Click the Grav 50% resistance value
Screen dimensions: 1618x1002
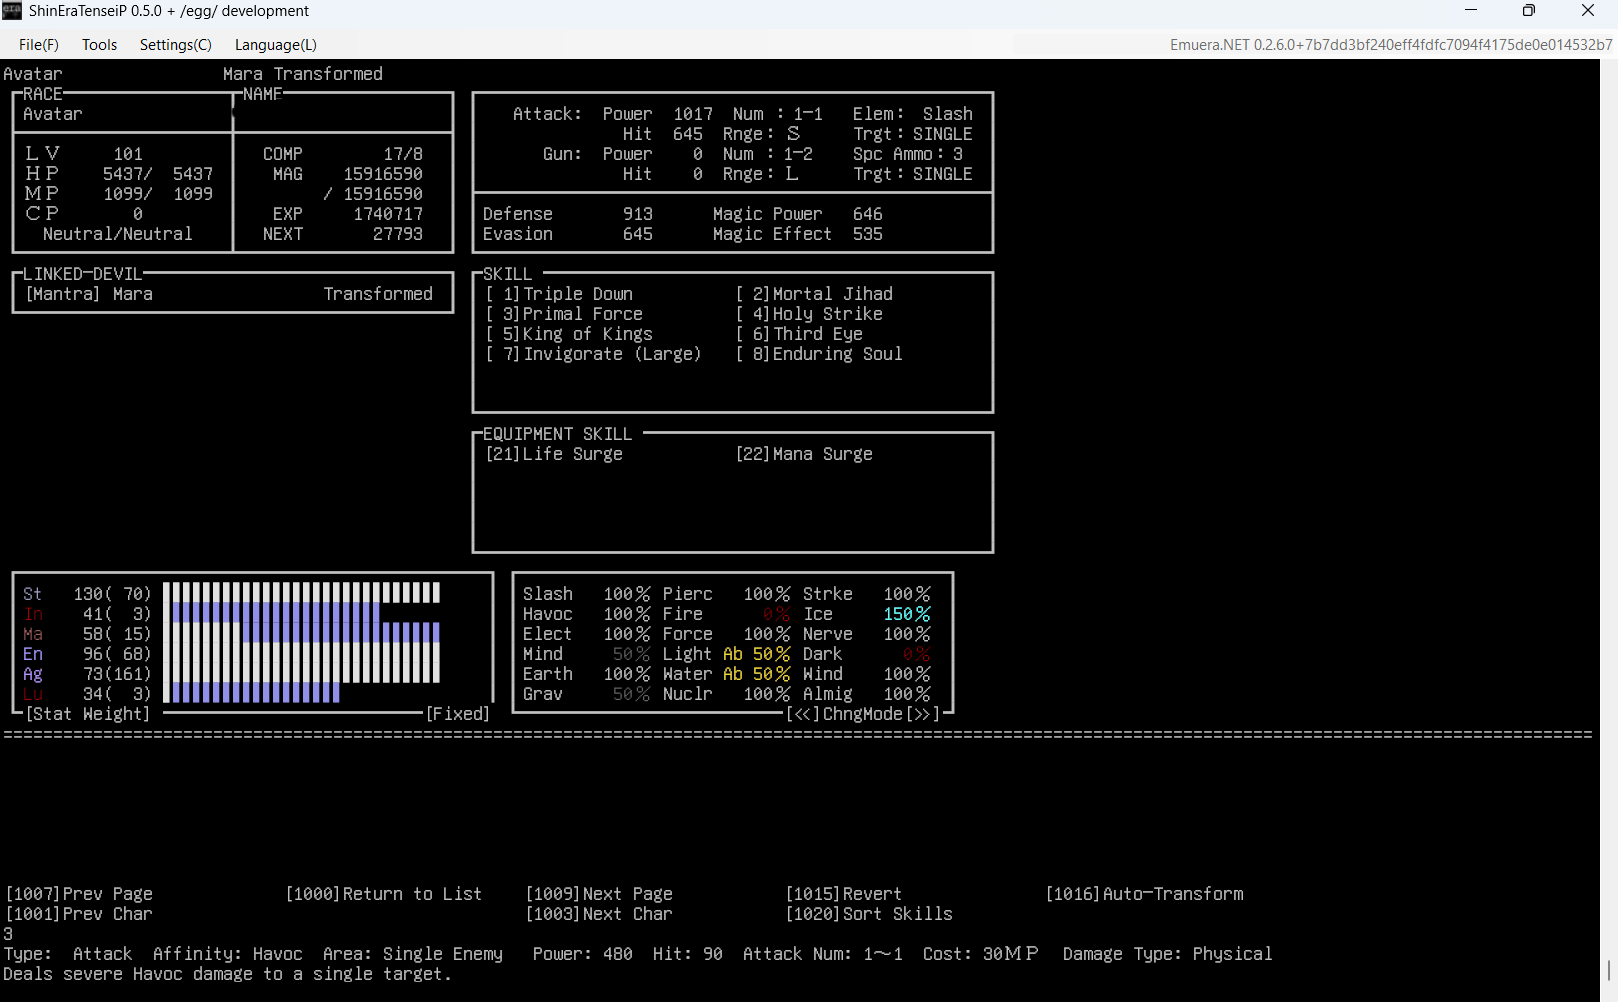(632, 694)
